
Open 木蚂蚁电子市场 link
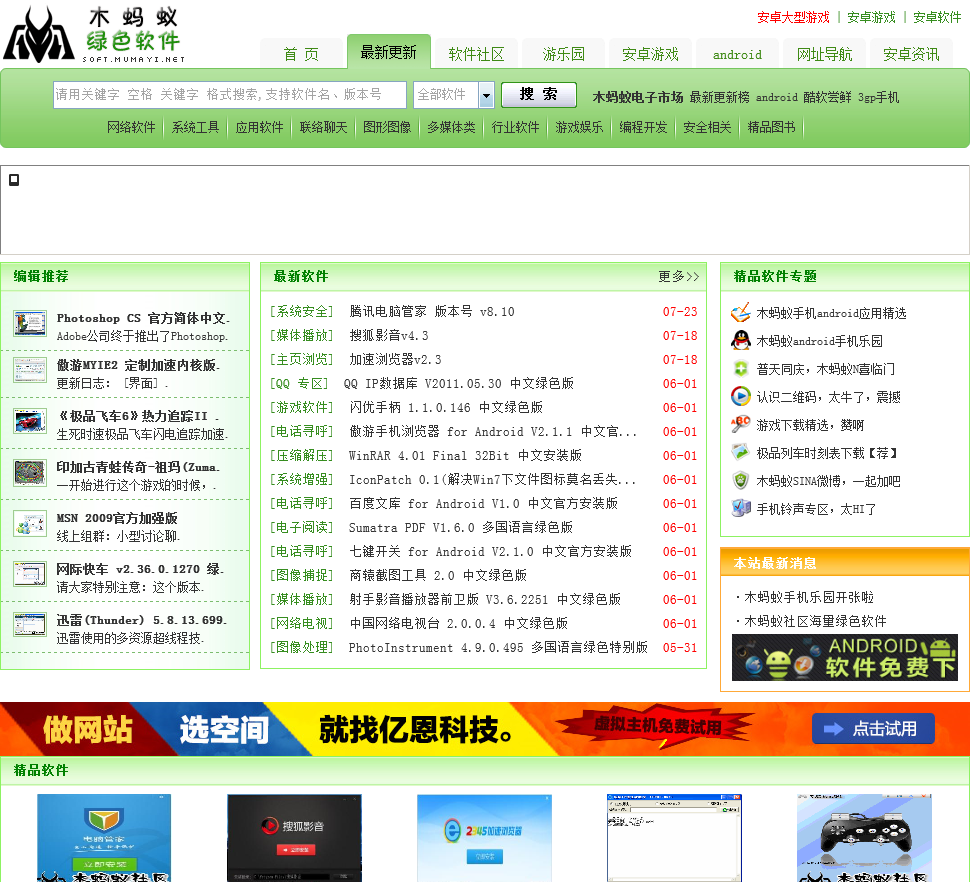tap(638, 97)
